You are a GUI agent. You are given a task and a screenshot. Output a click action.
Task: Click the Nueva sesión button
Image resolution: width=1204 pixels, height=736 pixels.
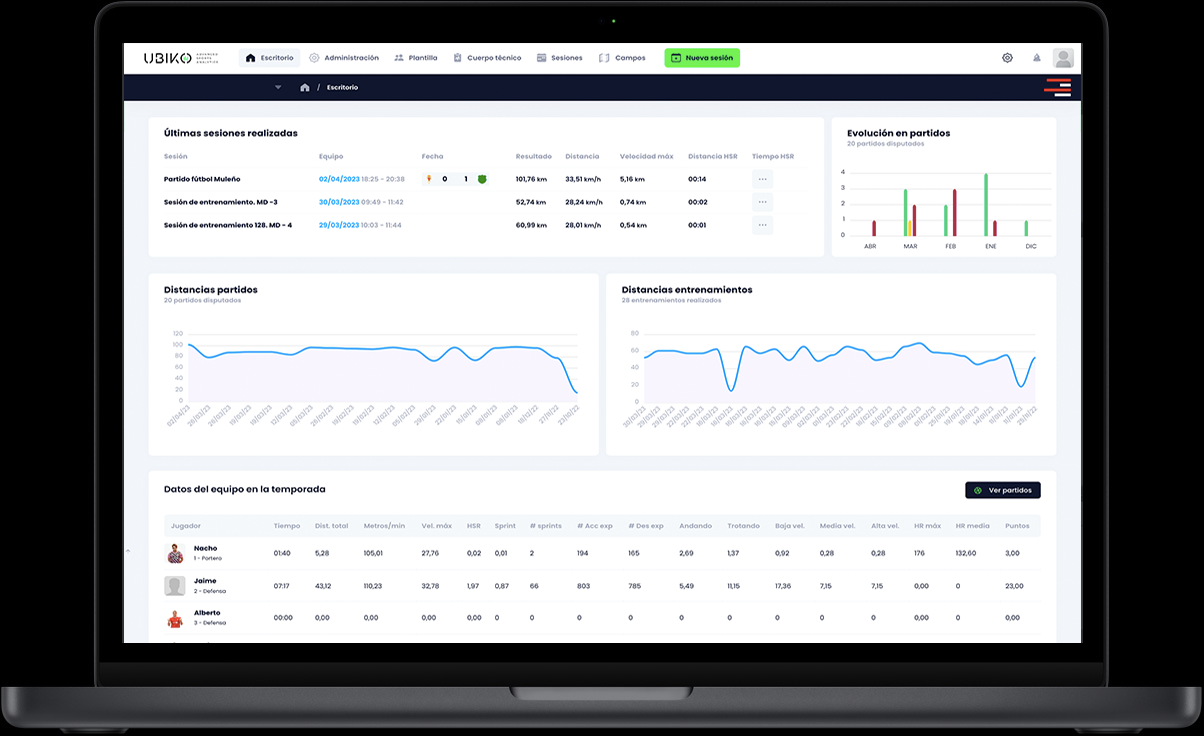702,58
